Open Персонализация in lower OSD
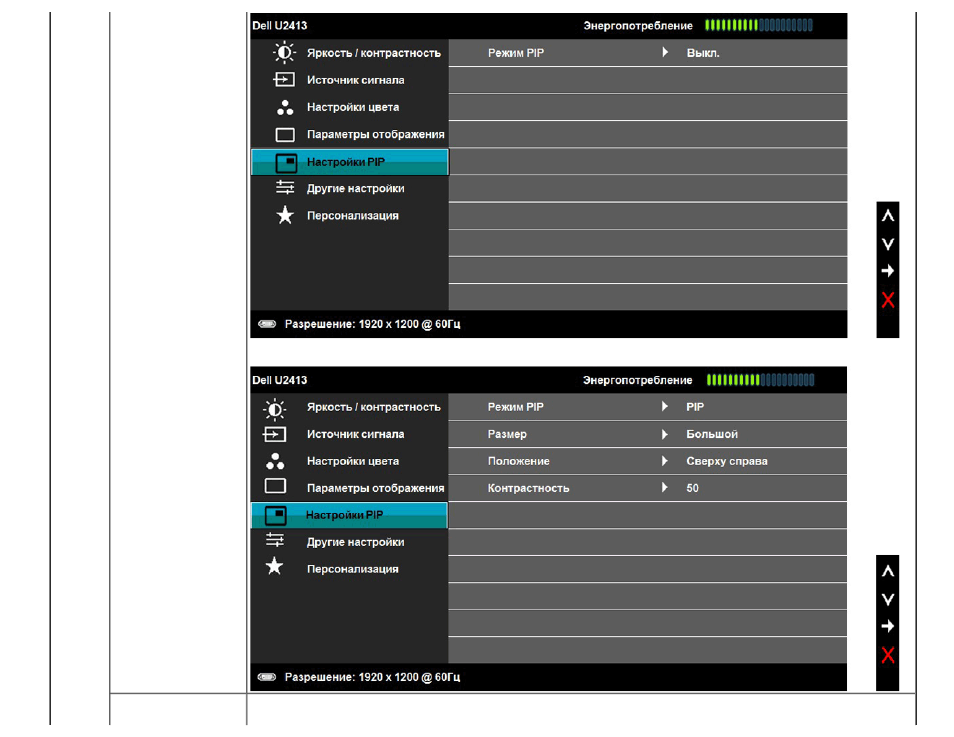954x737 pixels. tap(352, 569)
